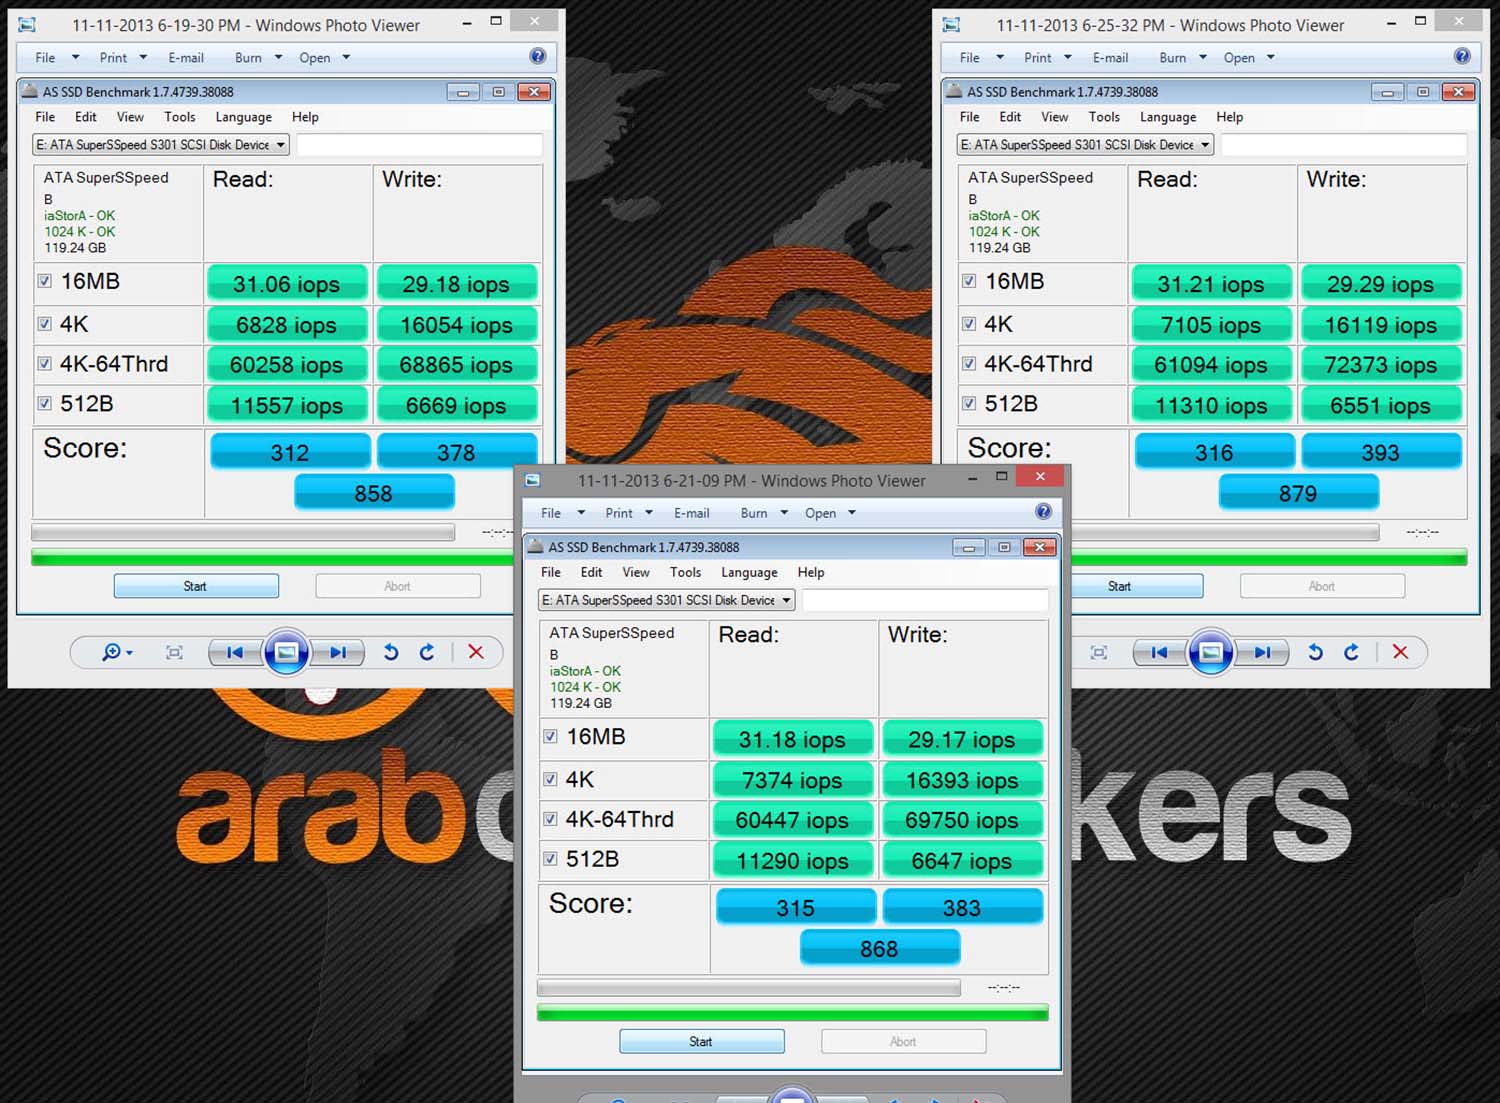Open Language menu in 6-19-30 PM benchmark
This screenshot has height=1103, width=1500.
(243, 117)
